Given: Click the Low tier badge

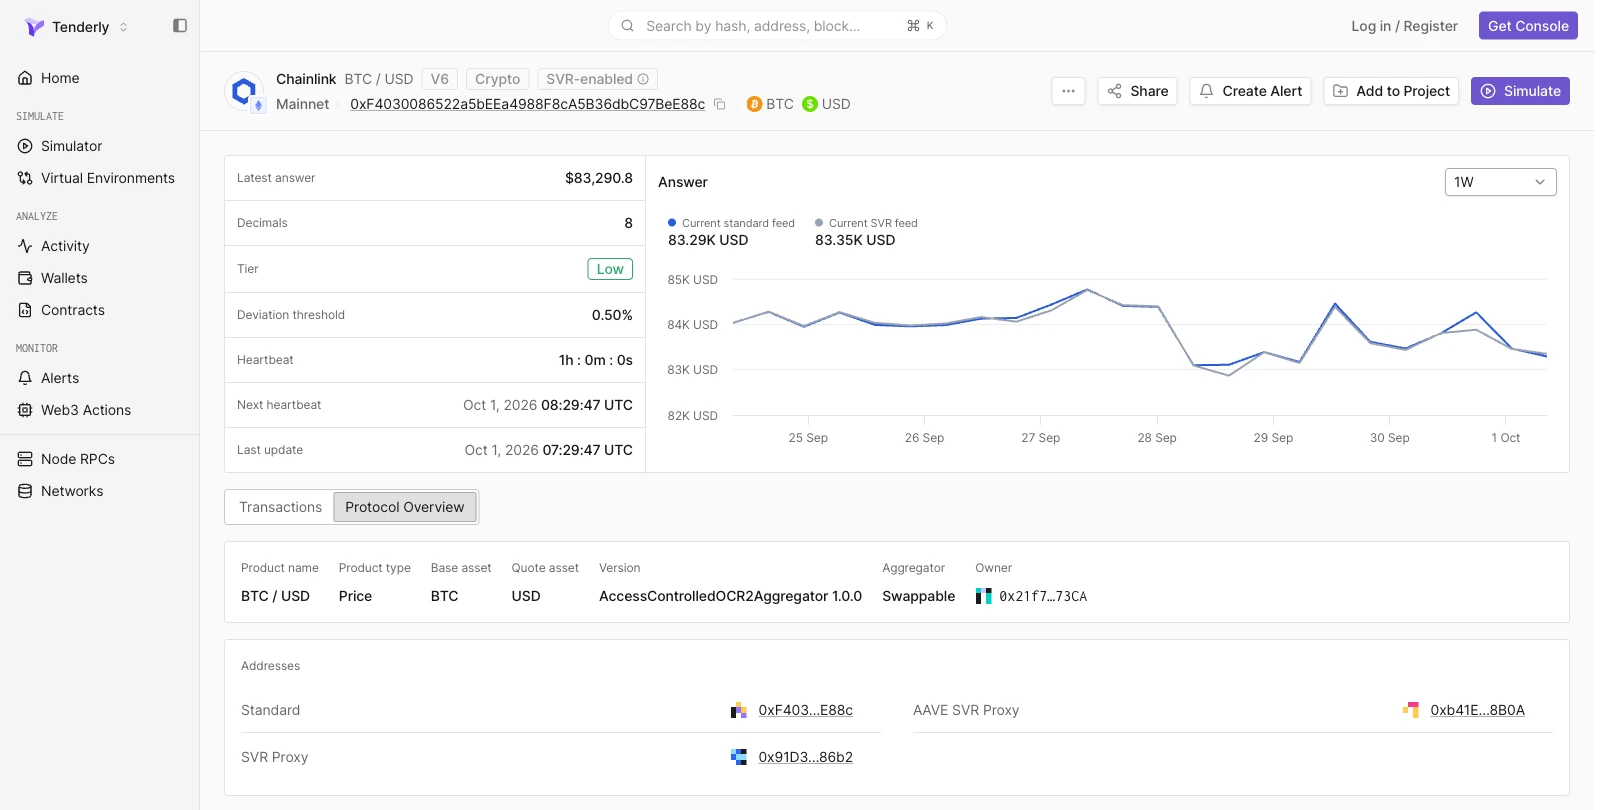Looking at the screenshot, I should click(x=610, y=269).
